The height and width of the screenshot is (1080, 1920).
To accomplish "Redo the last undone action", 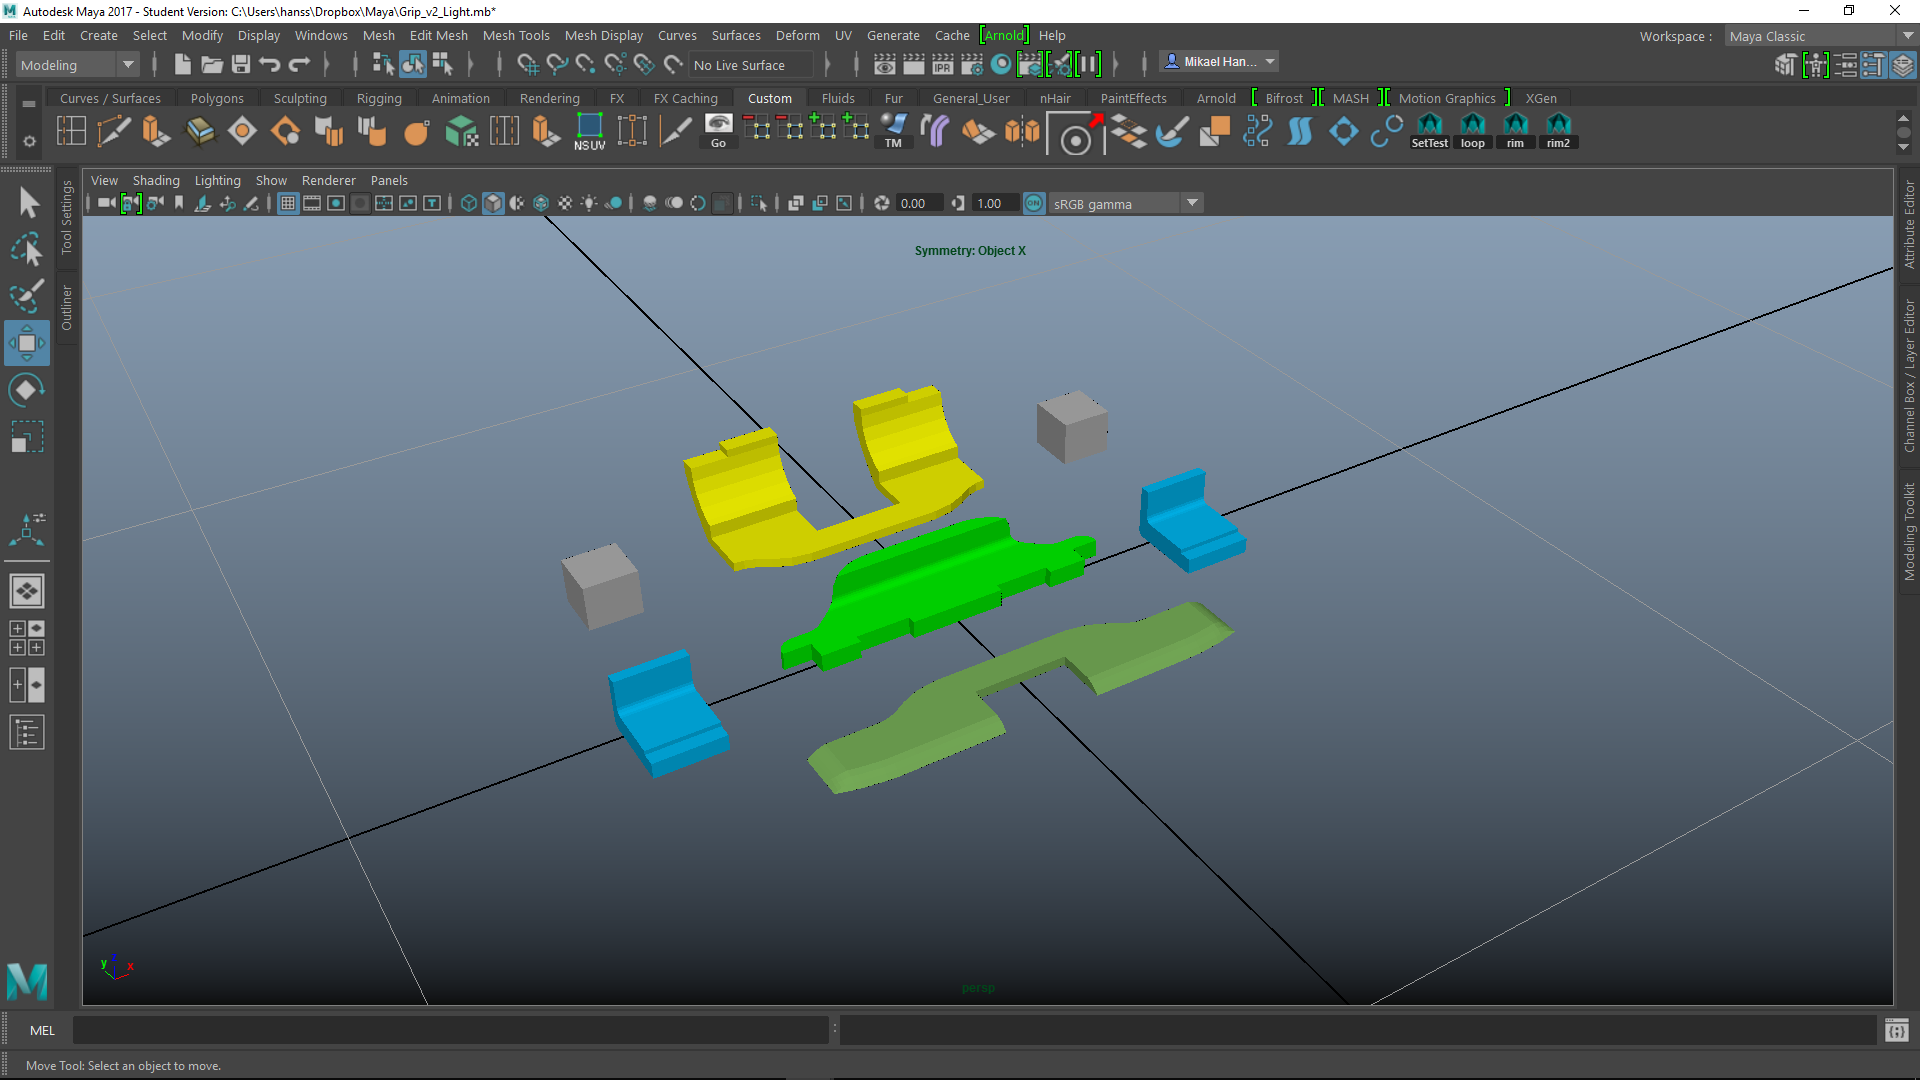I will (x=299, y=65).
